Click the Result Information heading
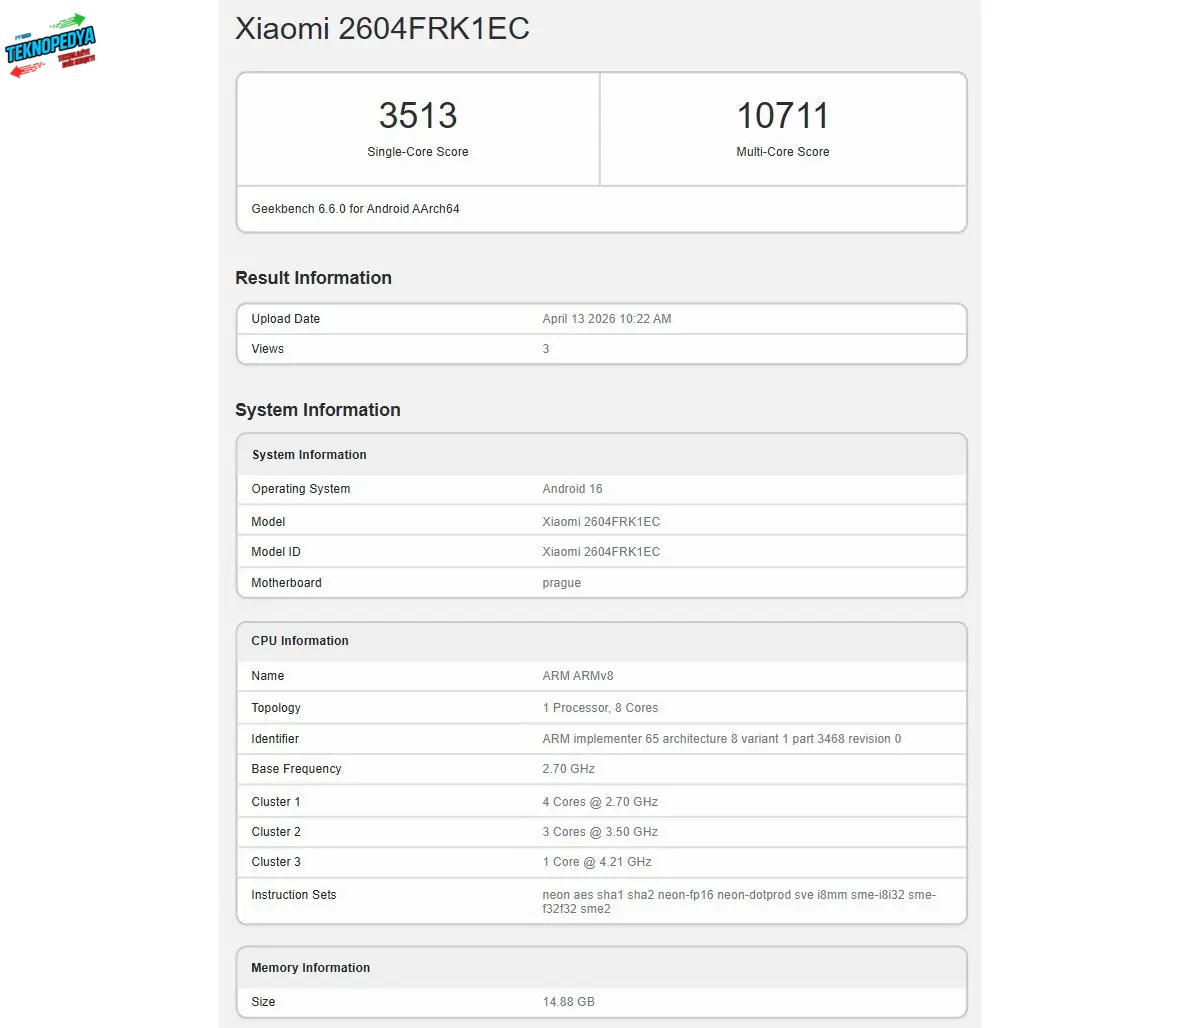Viewport: 1200px width, 1028px height. tap(313, 278)
